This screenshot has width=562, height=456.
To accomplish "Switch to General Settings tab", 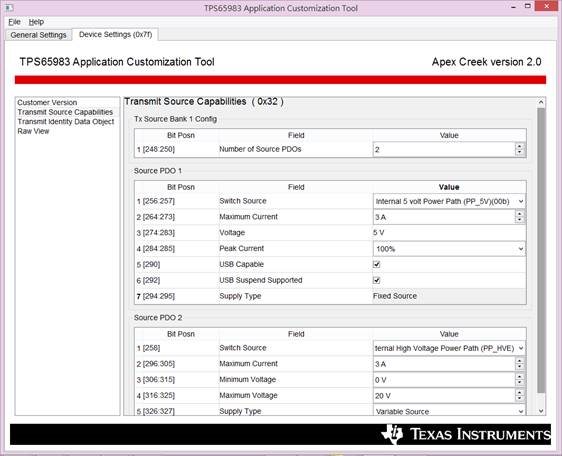I will pos(38,35).
